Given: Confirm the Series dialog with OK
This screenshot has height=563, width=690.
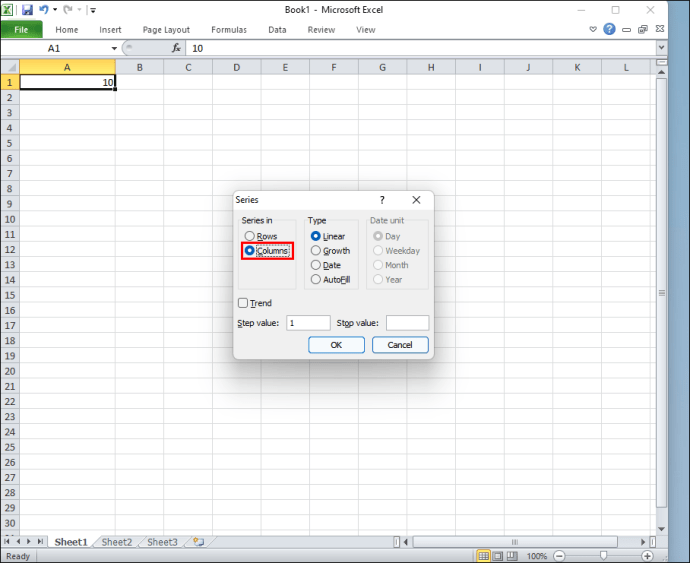Looking at the screenshot, I should pos(336,345).
